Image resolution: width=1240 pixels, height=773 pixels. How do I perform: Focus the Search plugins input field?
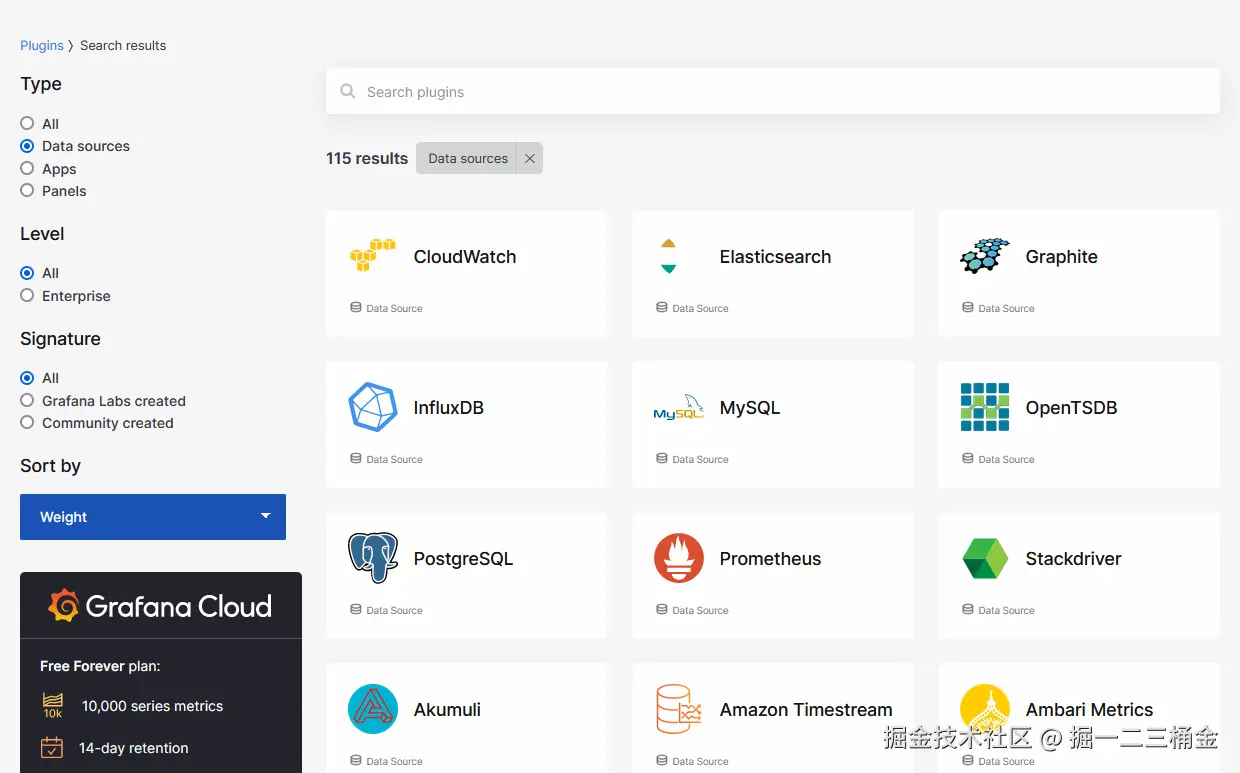[773, 91]
